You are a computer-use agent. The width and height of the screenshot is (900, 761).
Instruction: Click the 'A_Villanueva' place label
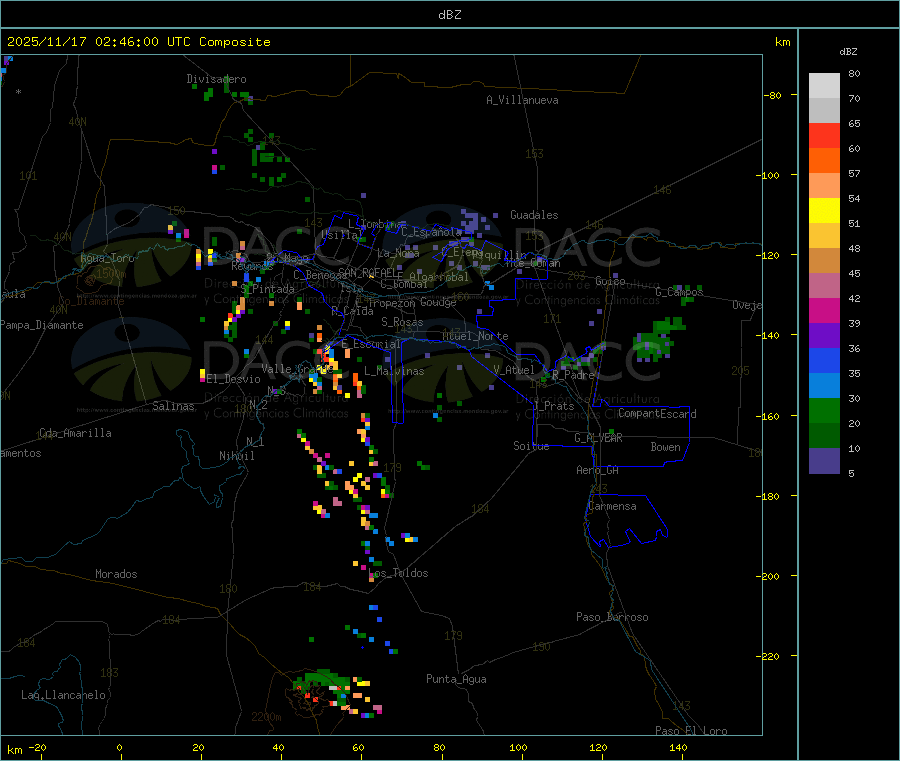click(522, 100)
